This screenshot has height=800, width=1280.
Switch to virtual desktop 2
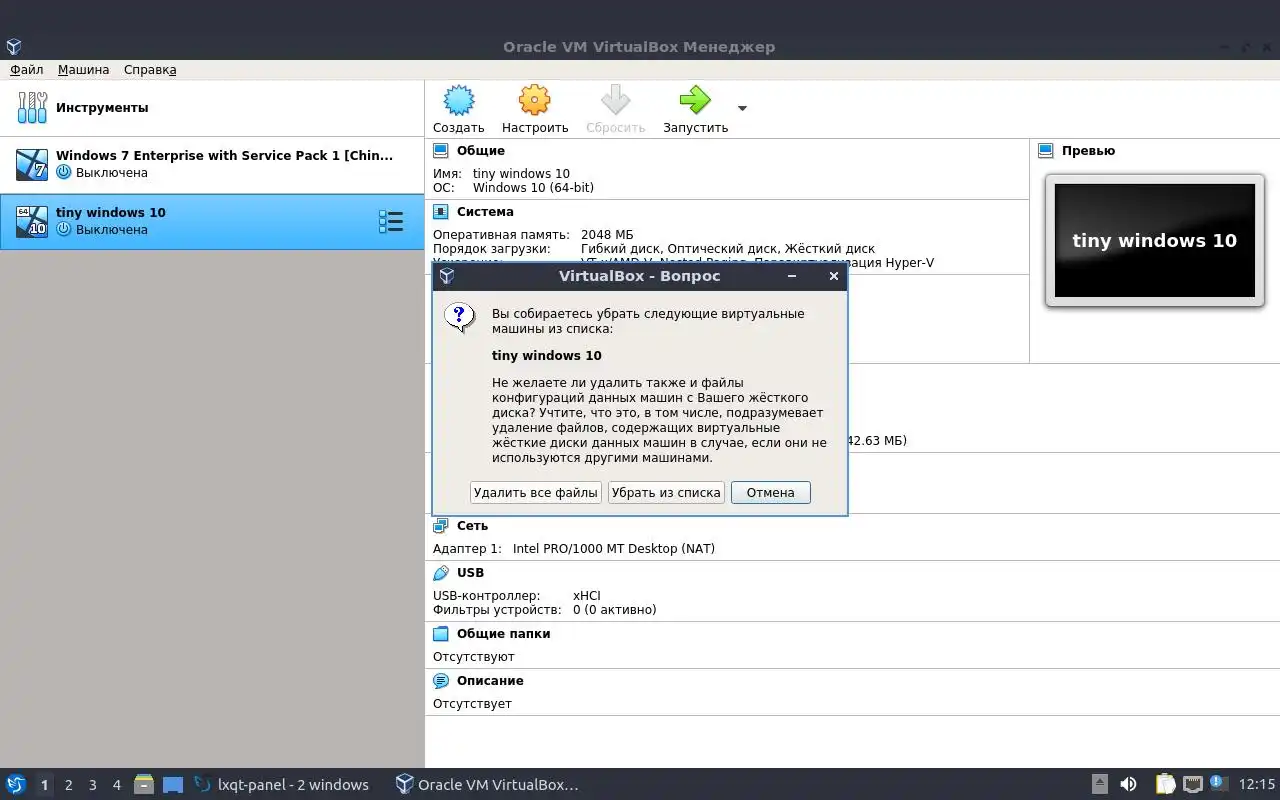pyautogui.click(x=68, y=785)
